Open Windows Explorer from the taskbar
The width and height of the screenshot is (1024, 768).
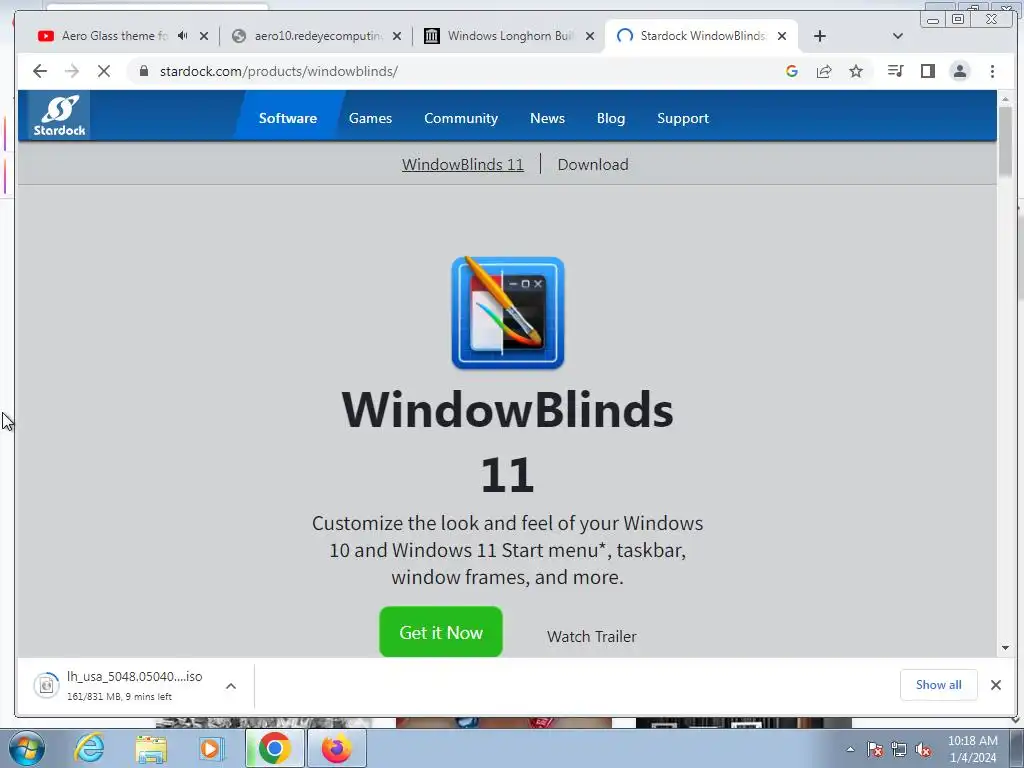coord(151,749)
